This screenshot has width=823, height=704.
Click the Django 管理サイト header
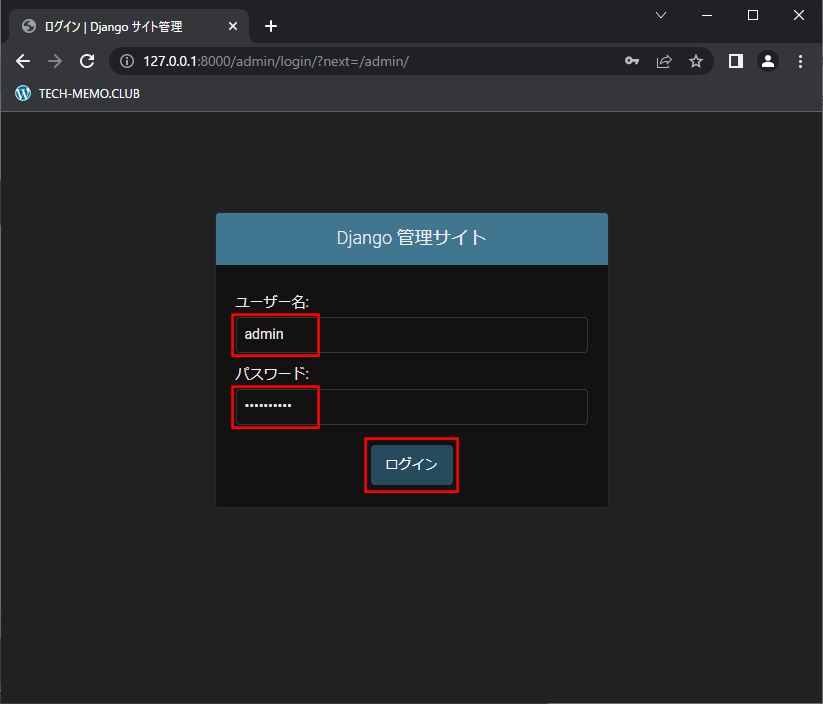tap(412, 238)
